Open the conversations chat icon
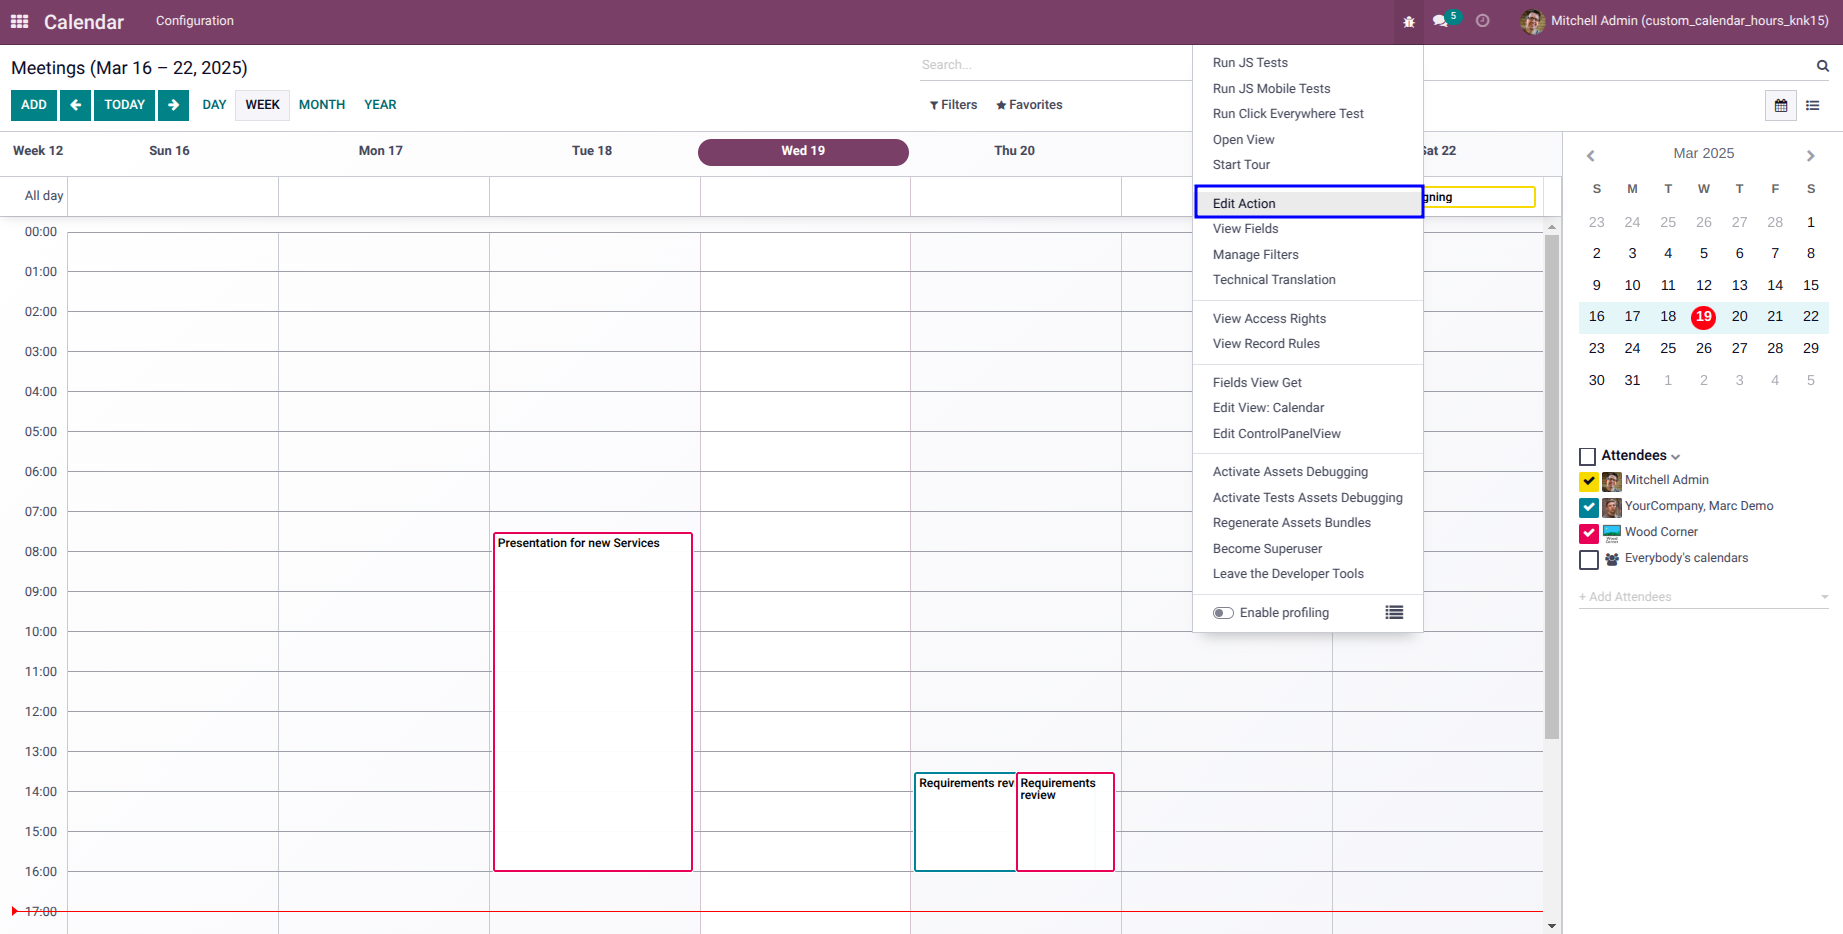The width and height of the screenshot is (1843, 934). [x=1440, y=21]
